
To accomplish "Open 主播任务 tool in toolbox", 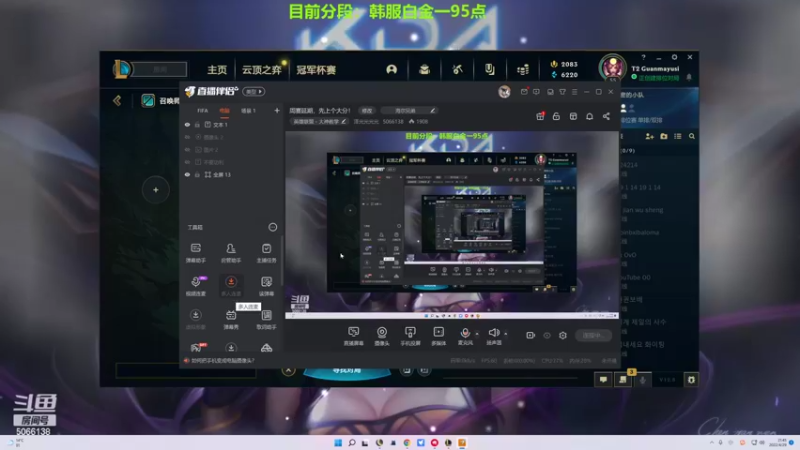I will point(266,253).
